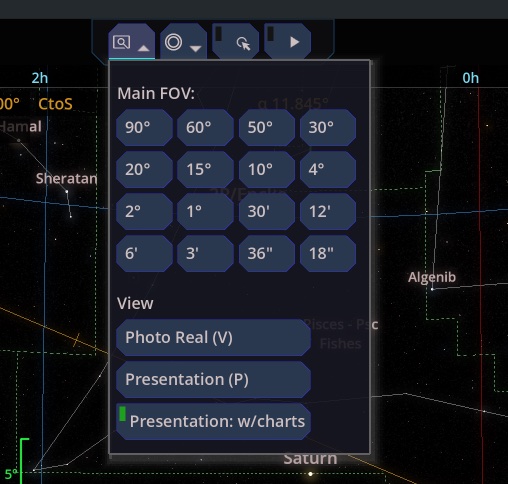Toggle the play time-flow button
Image resolution: width=508 pixels, height=484 pixels.
[x=287, y=42]
